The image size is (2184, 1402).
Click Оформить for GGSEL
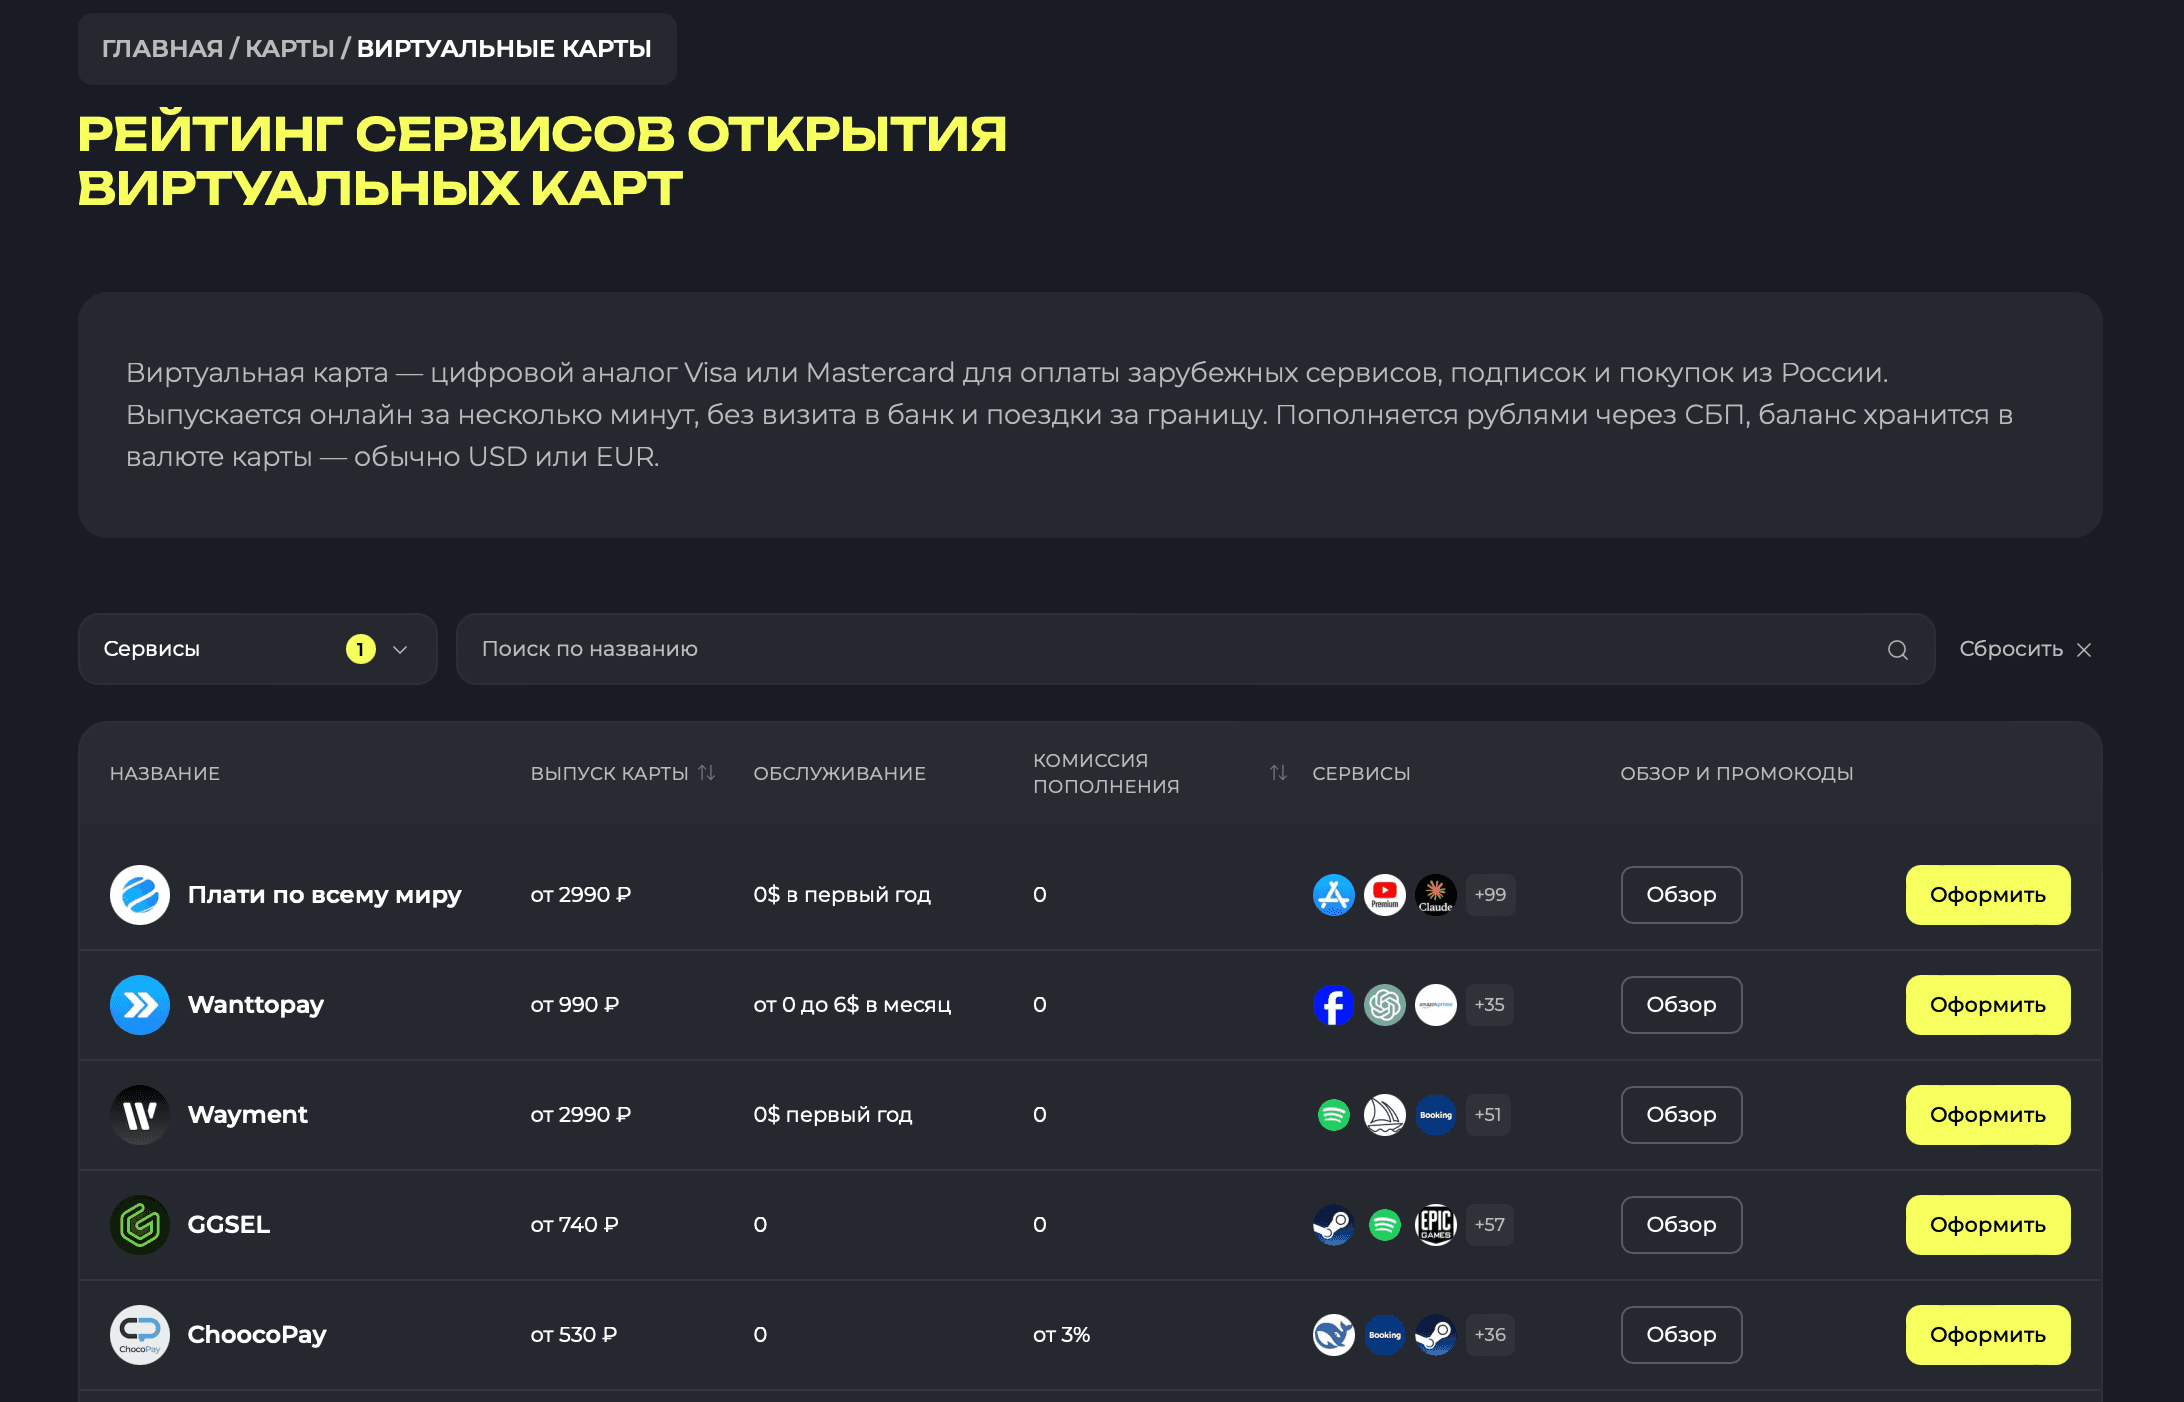click(x=1987, y=1225)
